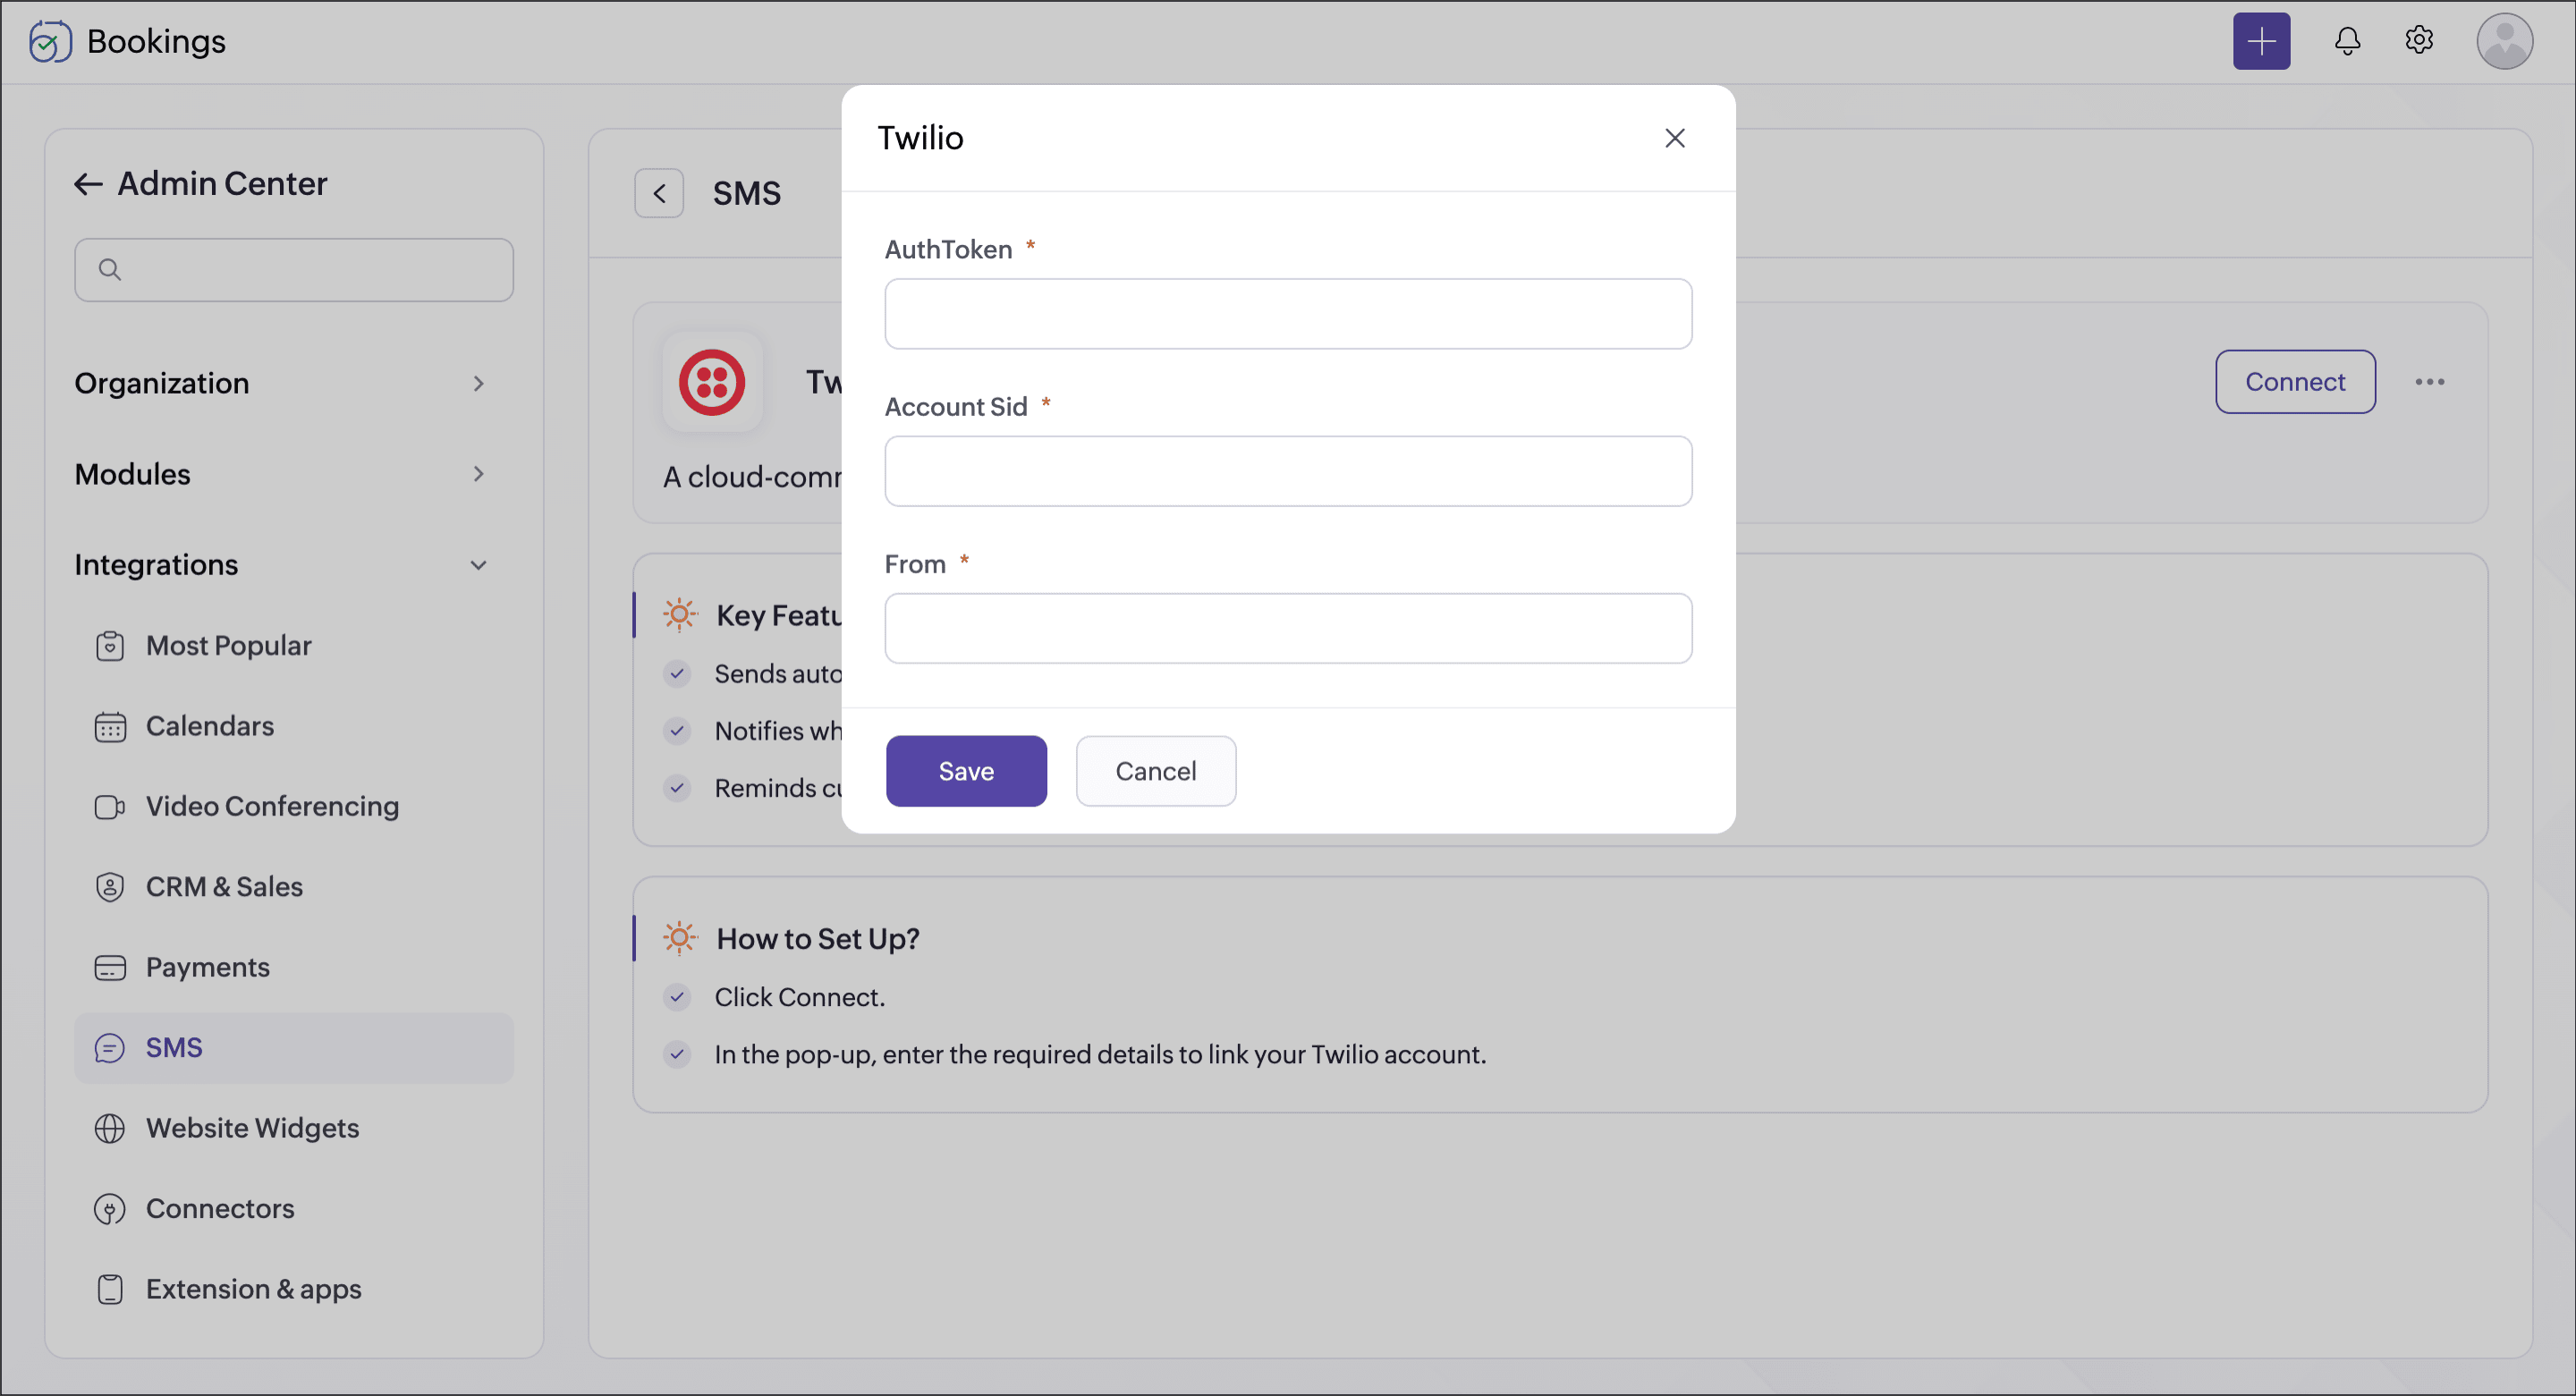Viewport: 2576px width, 1396px height.
Task: Click the Twilio logo icon
Action: 711,382
